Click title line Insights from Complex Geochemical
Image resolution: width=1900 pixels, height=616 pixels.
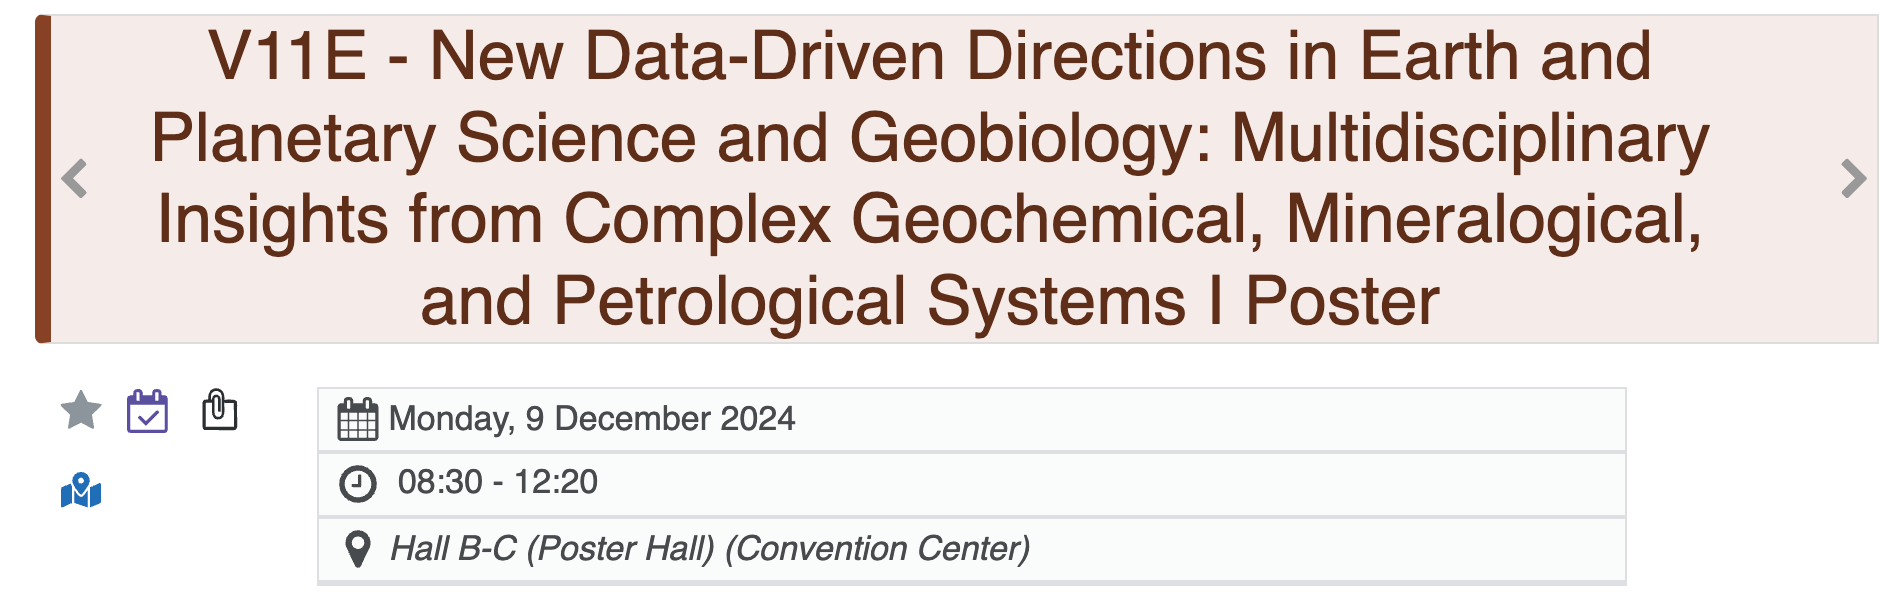tap(930, 220)
